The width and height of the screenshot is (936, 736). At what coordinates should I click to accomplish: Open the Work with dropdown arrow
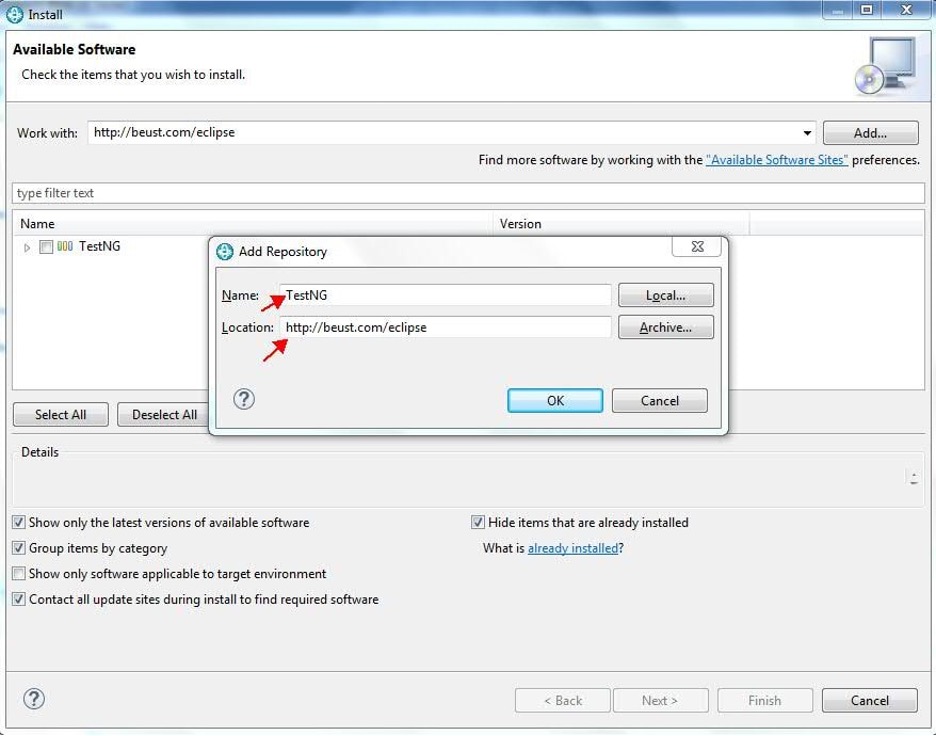806,133
